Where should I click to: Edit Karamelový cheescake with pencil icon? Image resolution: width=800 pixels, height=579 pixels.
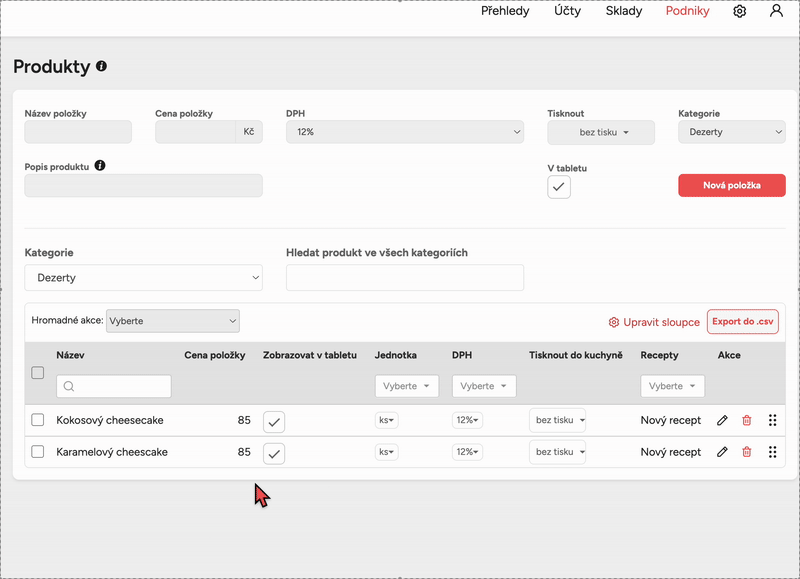pyautogui.click(x=723, y=452)
